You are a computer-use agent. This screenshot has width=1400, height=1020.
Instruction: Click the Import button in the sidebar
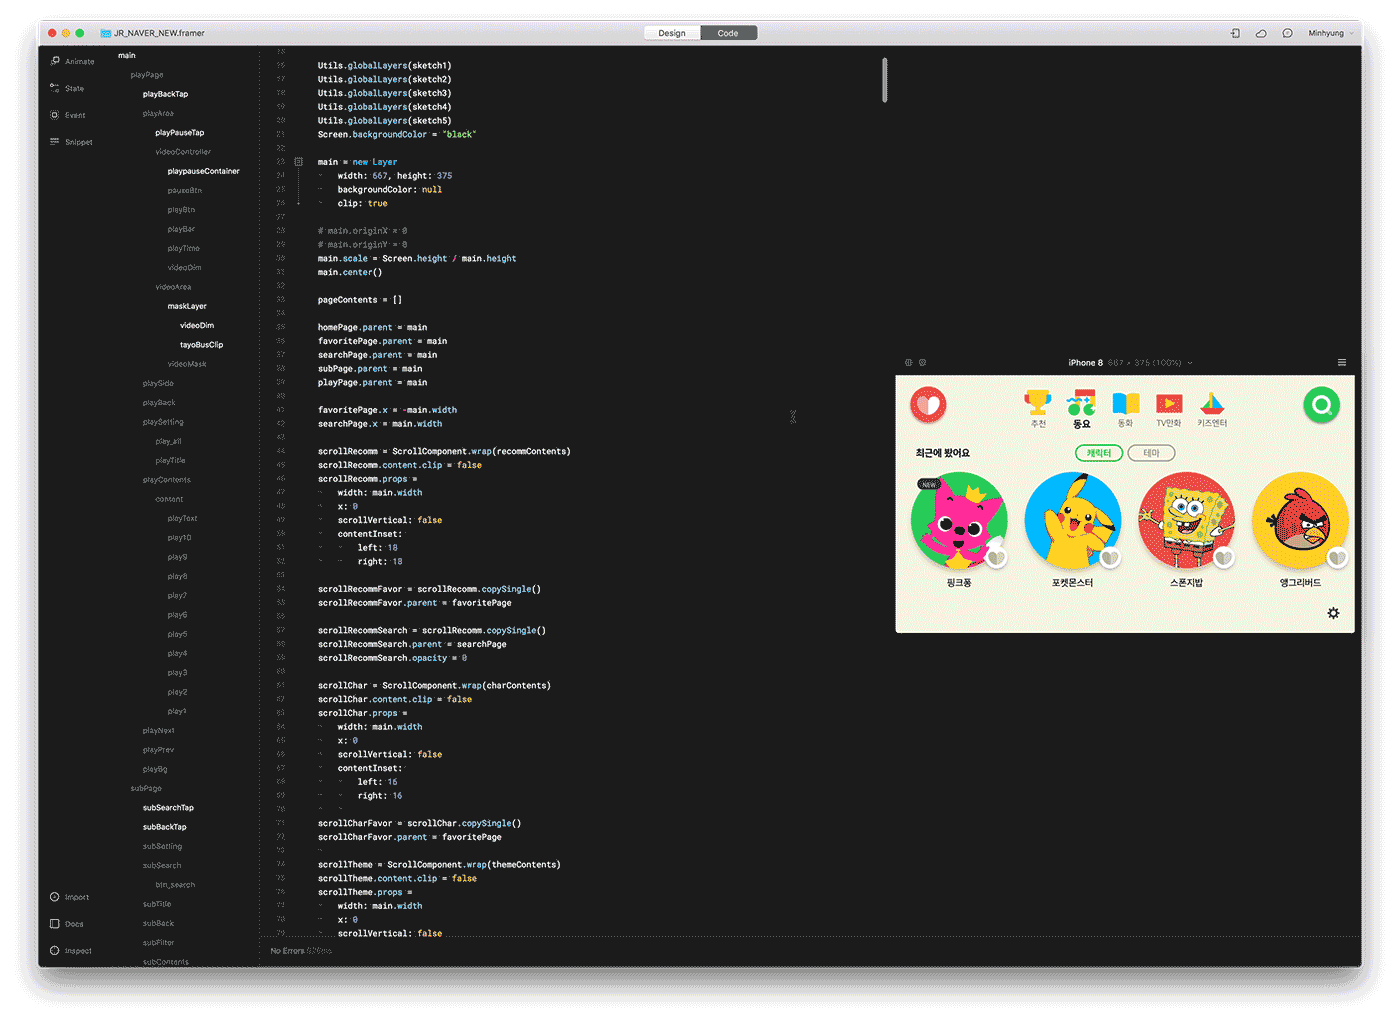coord(70,897)
